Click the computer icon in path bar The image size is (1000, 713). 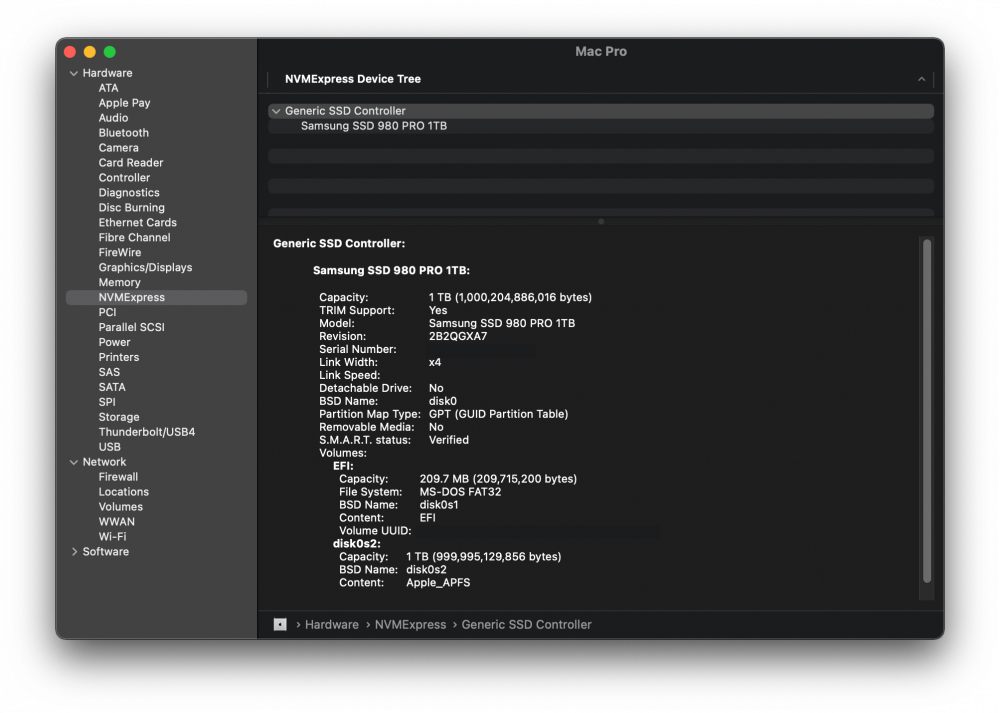point(280,625)
